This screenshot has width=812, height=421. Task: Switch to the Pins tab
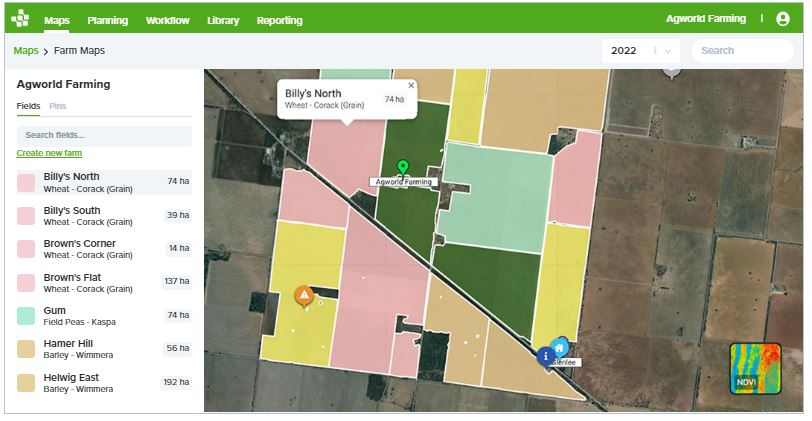(58, 105)
